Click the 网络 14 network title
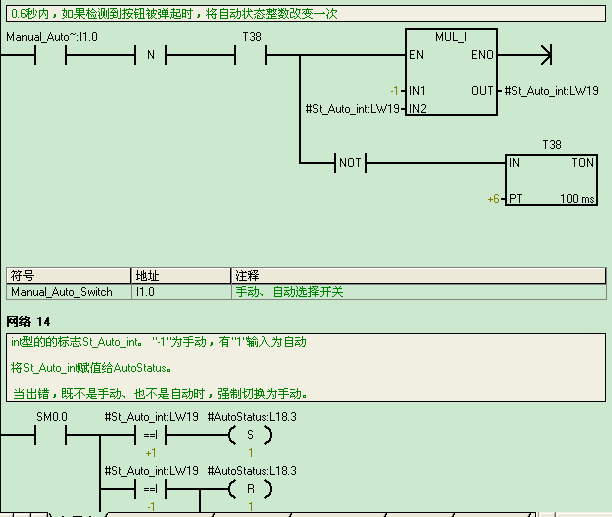Screen dimensions: 612x517 pos(28,322)
